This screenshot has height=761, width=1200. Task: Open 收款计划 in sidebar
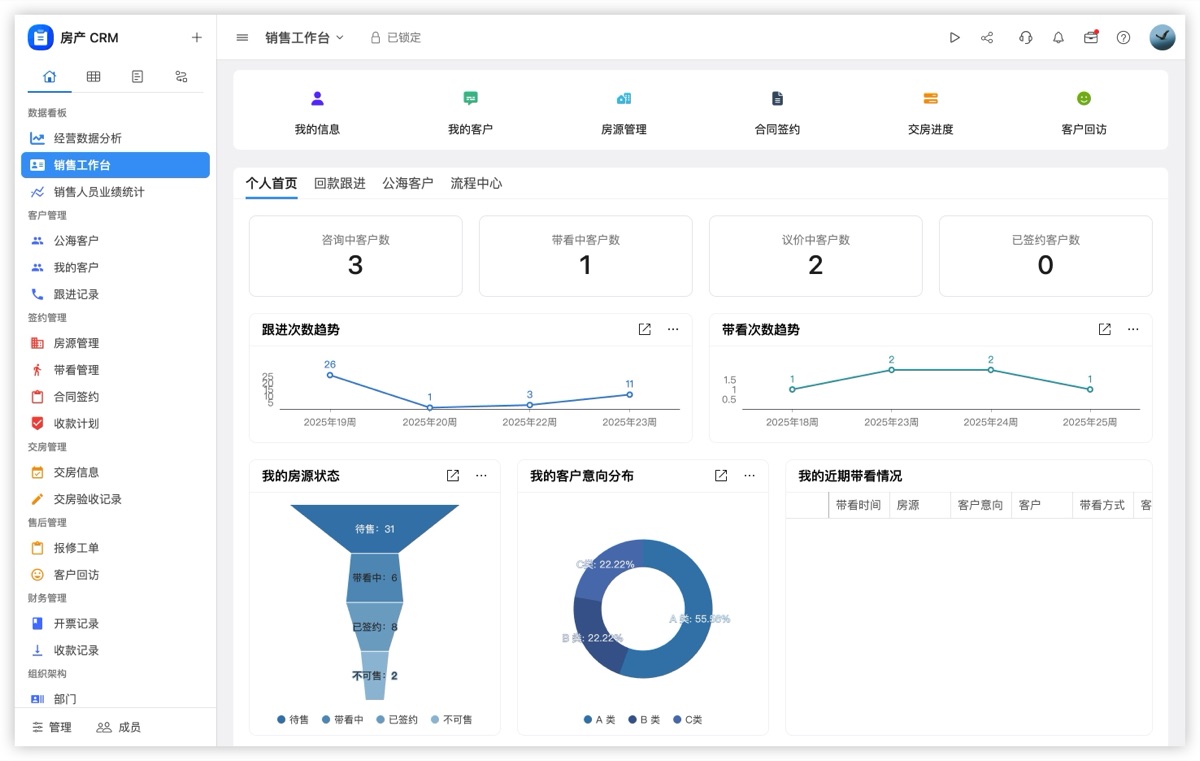115,423
